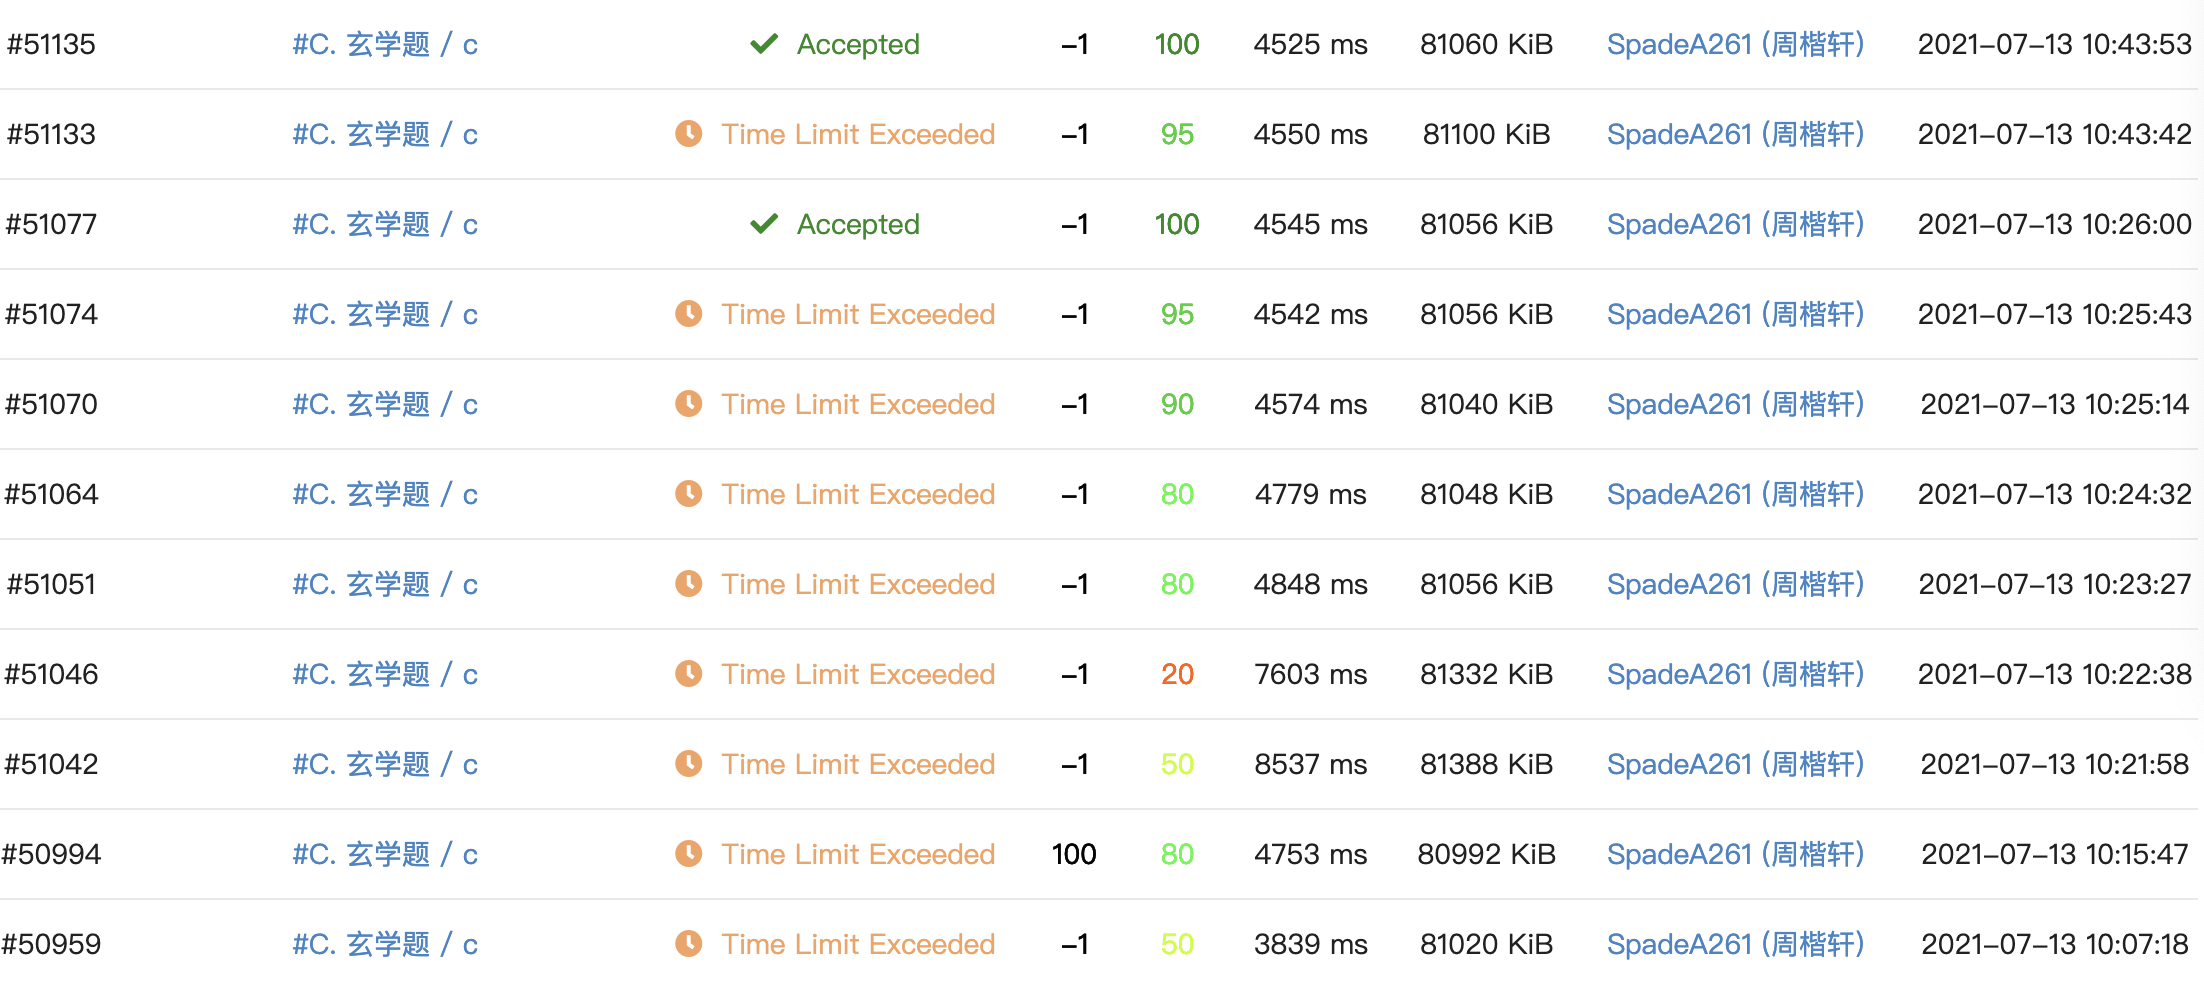Screen dimensions: 2204x982
Task: Click the score 95 in row #51074
Action: pos(1177,314)
